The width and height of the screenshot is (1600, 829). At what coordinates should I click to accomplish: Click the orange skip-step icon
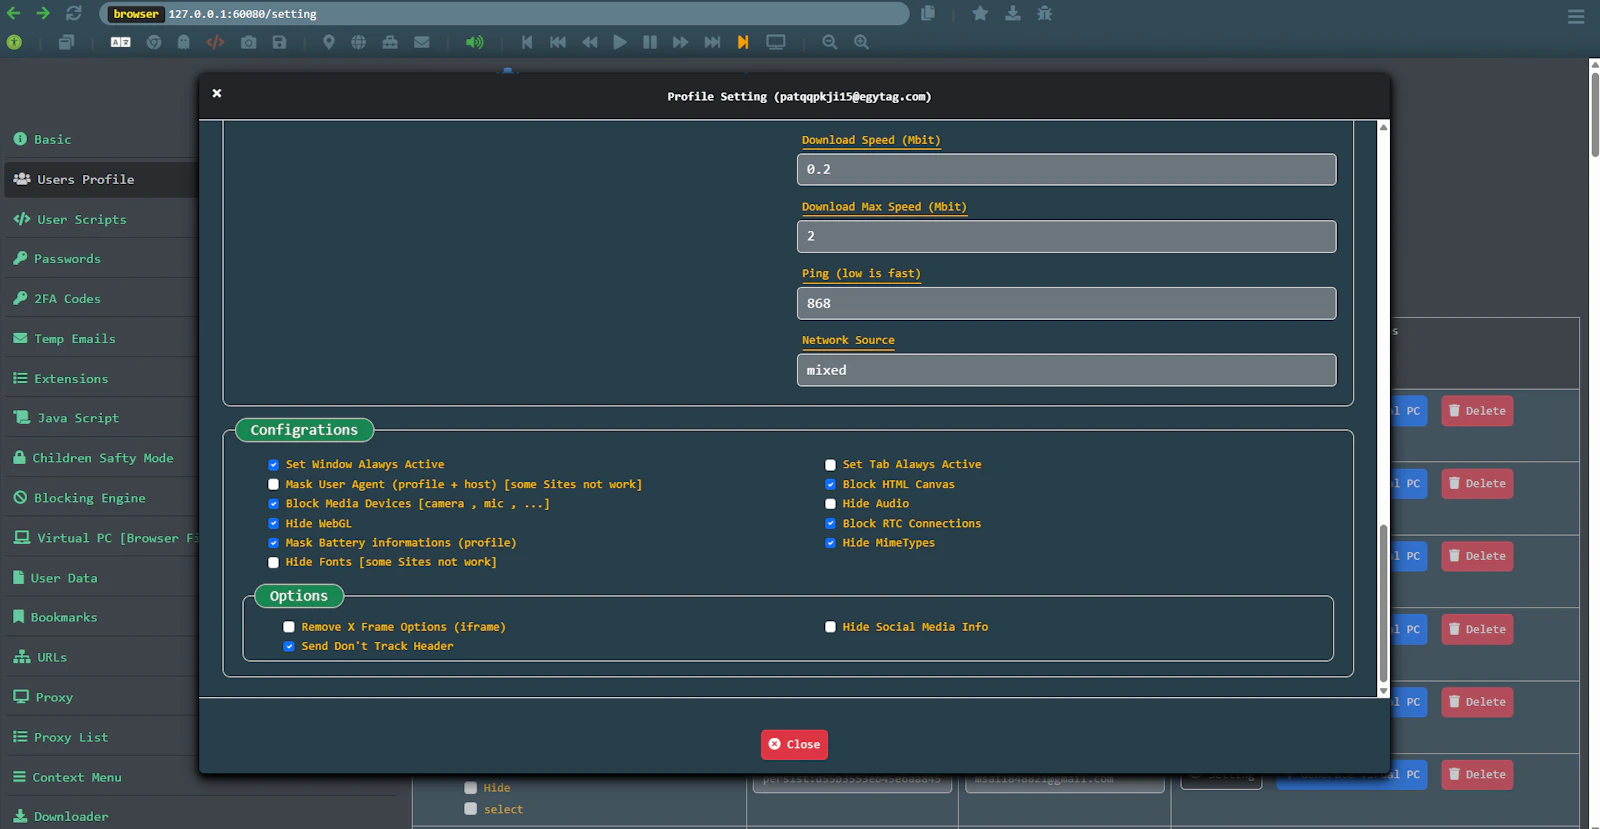click(743, 42)
